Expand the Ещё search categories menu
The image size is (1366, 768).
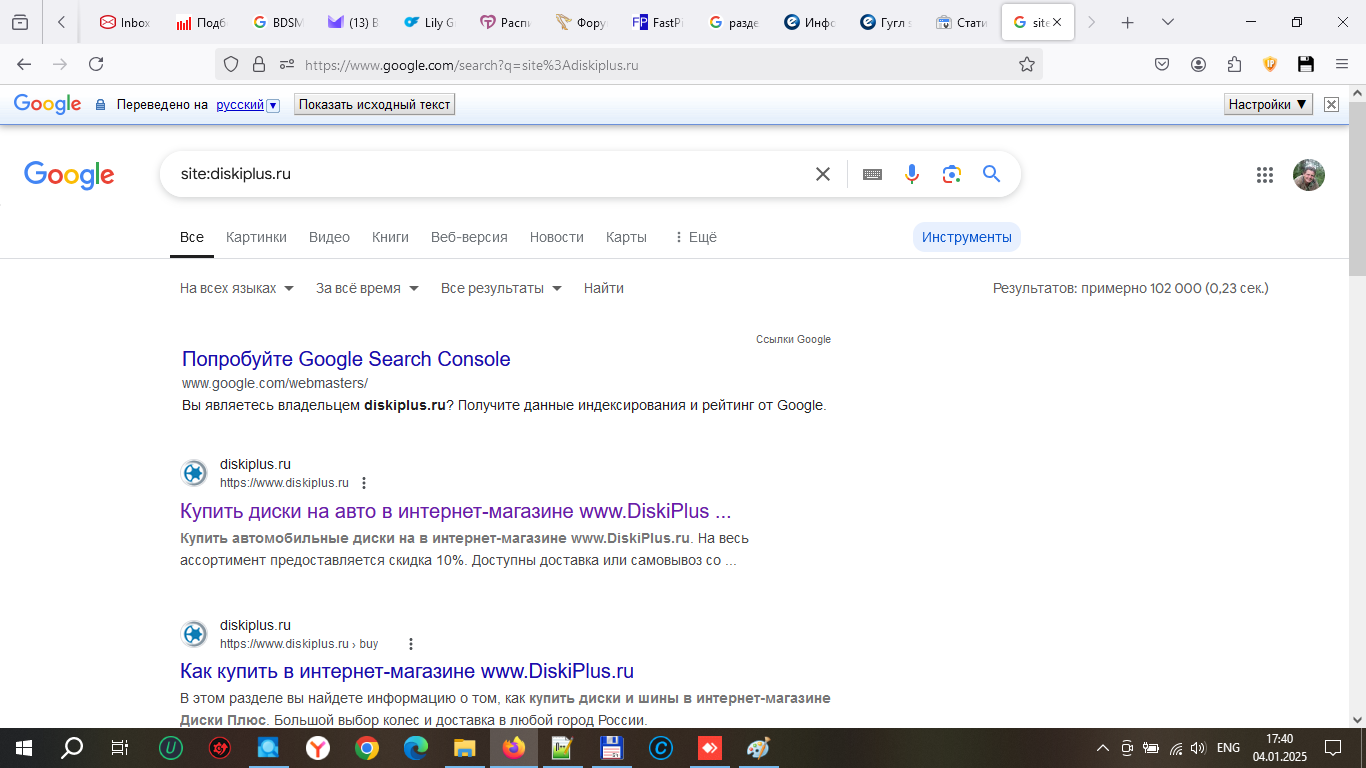click(695, 237)
